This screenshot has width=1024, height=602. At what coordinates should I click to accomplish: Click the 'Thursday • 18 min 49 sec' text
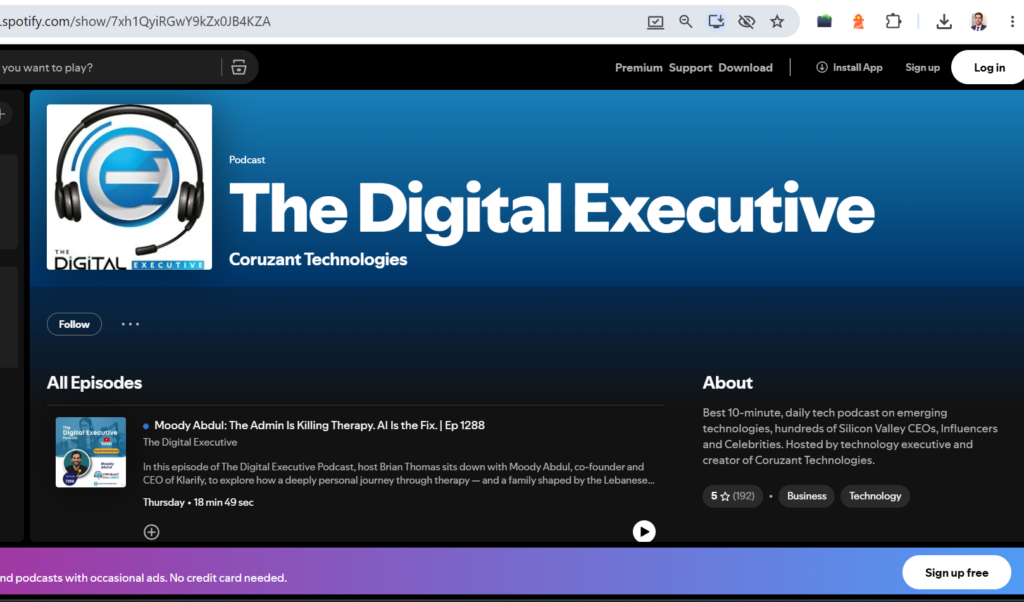click(198, 502)
